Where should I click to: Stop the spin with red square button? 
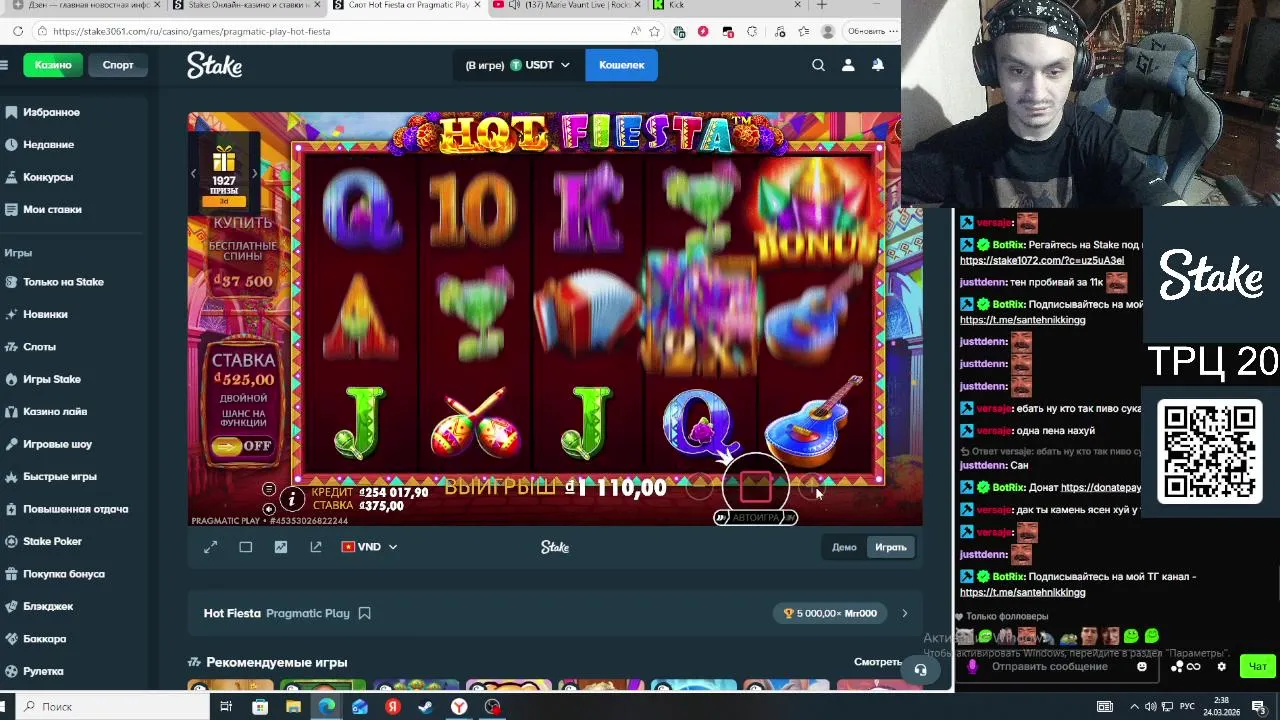coord(756,488)
